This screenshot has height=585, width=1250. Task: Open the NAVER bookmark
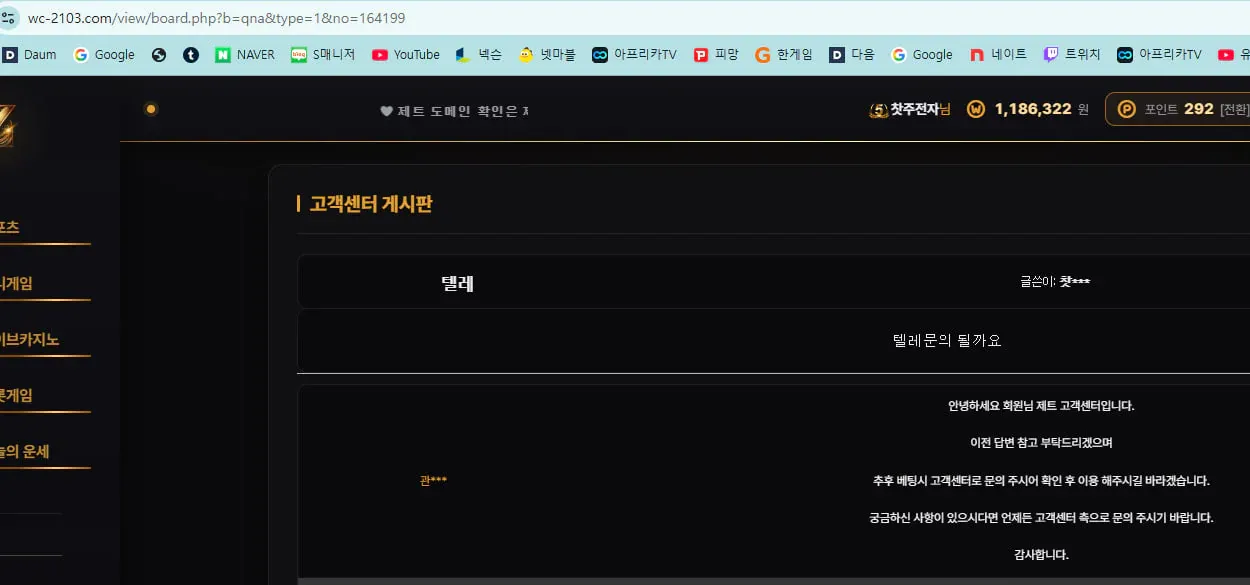point(245,55)
